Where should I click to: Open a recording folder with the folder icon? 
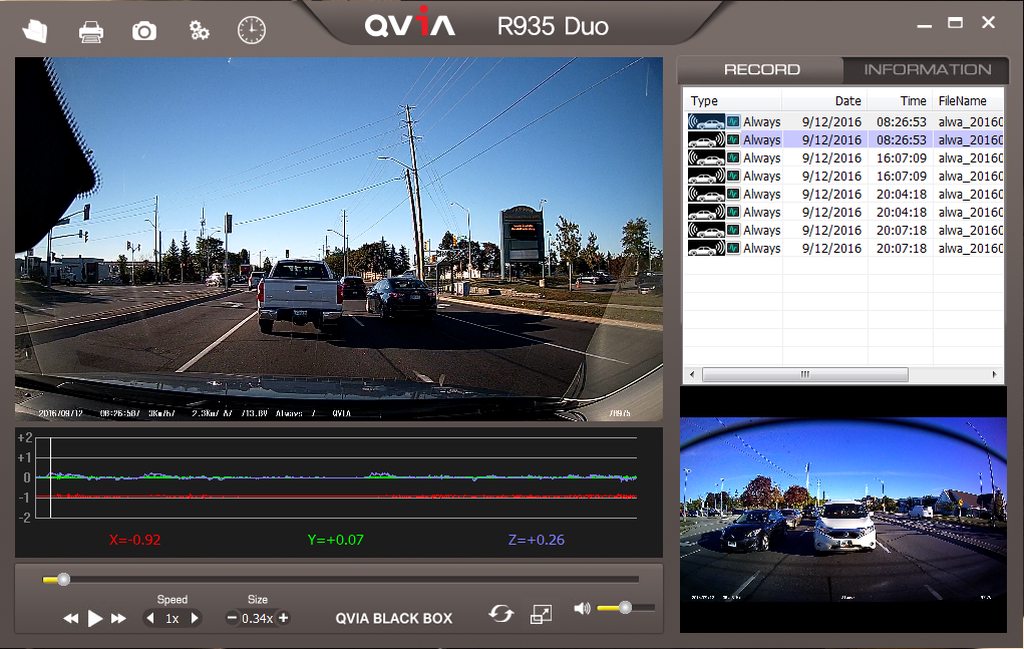[x=35, y=31]
